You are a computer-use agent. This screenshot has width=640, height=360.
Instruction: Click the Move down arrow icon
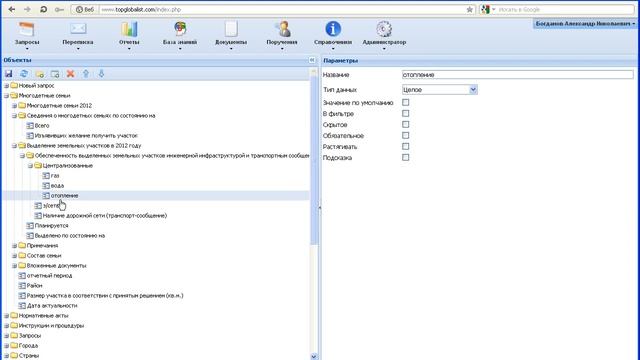pos(101,73)
